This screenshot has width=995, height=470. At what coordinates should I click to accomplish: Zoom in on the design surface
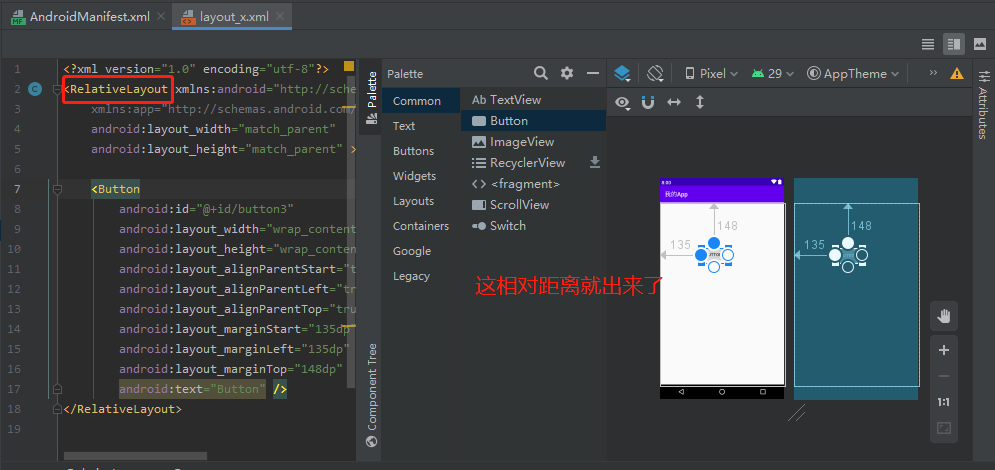pos(944,350)
